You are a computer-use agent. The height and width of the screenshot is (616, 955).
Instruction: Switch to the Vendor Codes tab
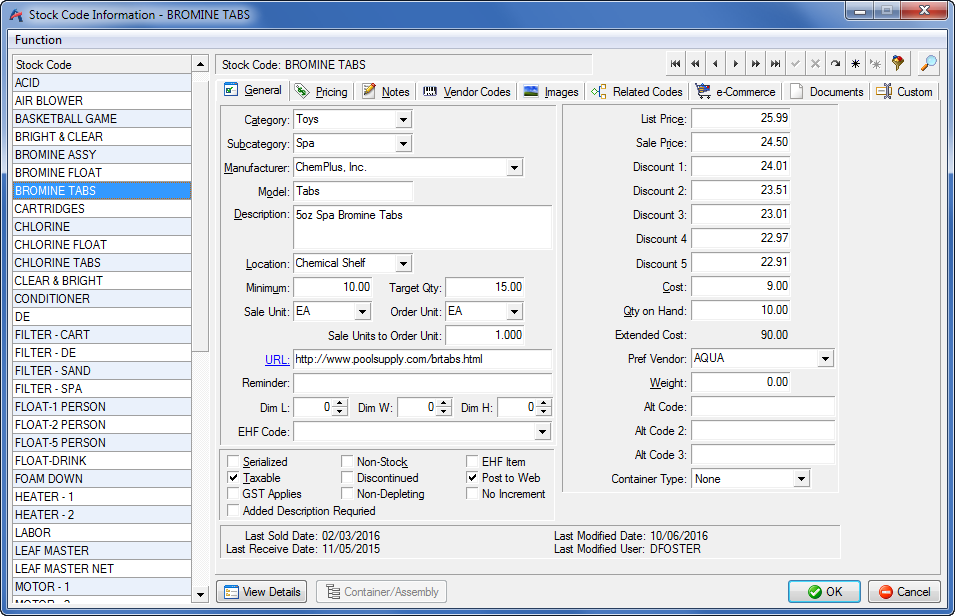pyautogui.click(x=466, y=91)
